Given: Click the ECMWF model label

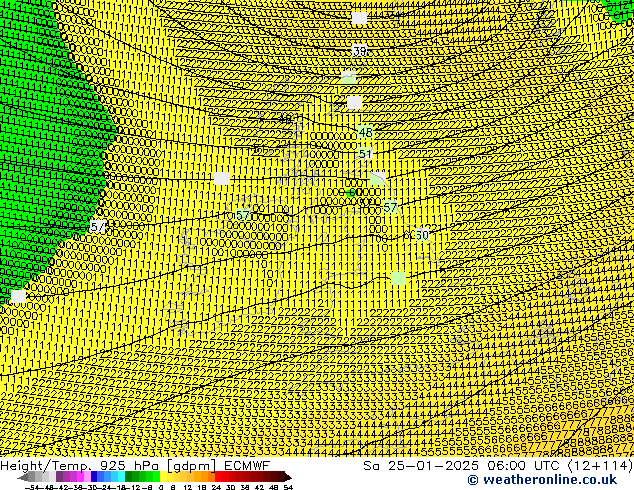Looking at the screenshot, I should point(247,466).
